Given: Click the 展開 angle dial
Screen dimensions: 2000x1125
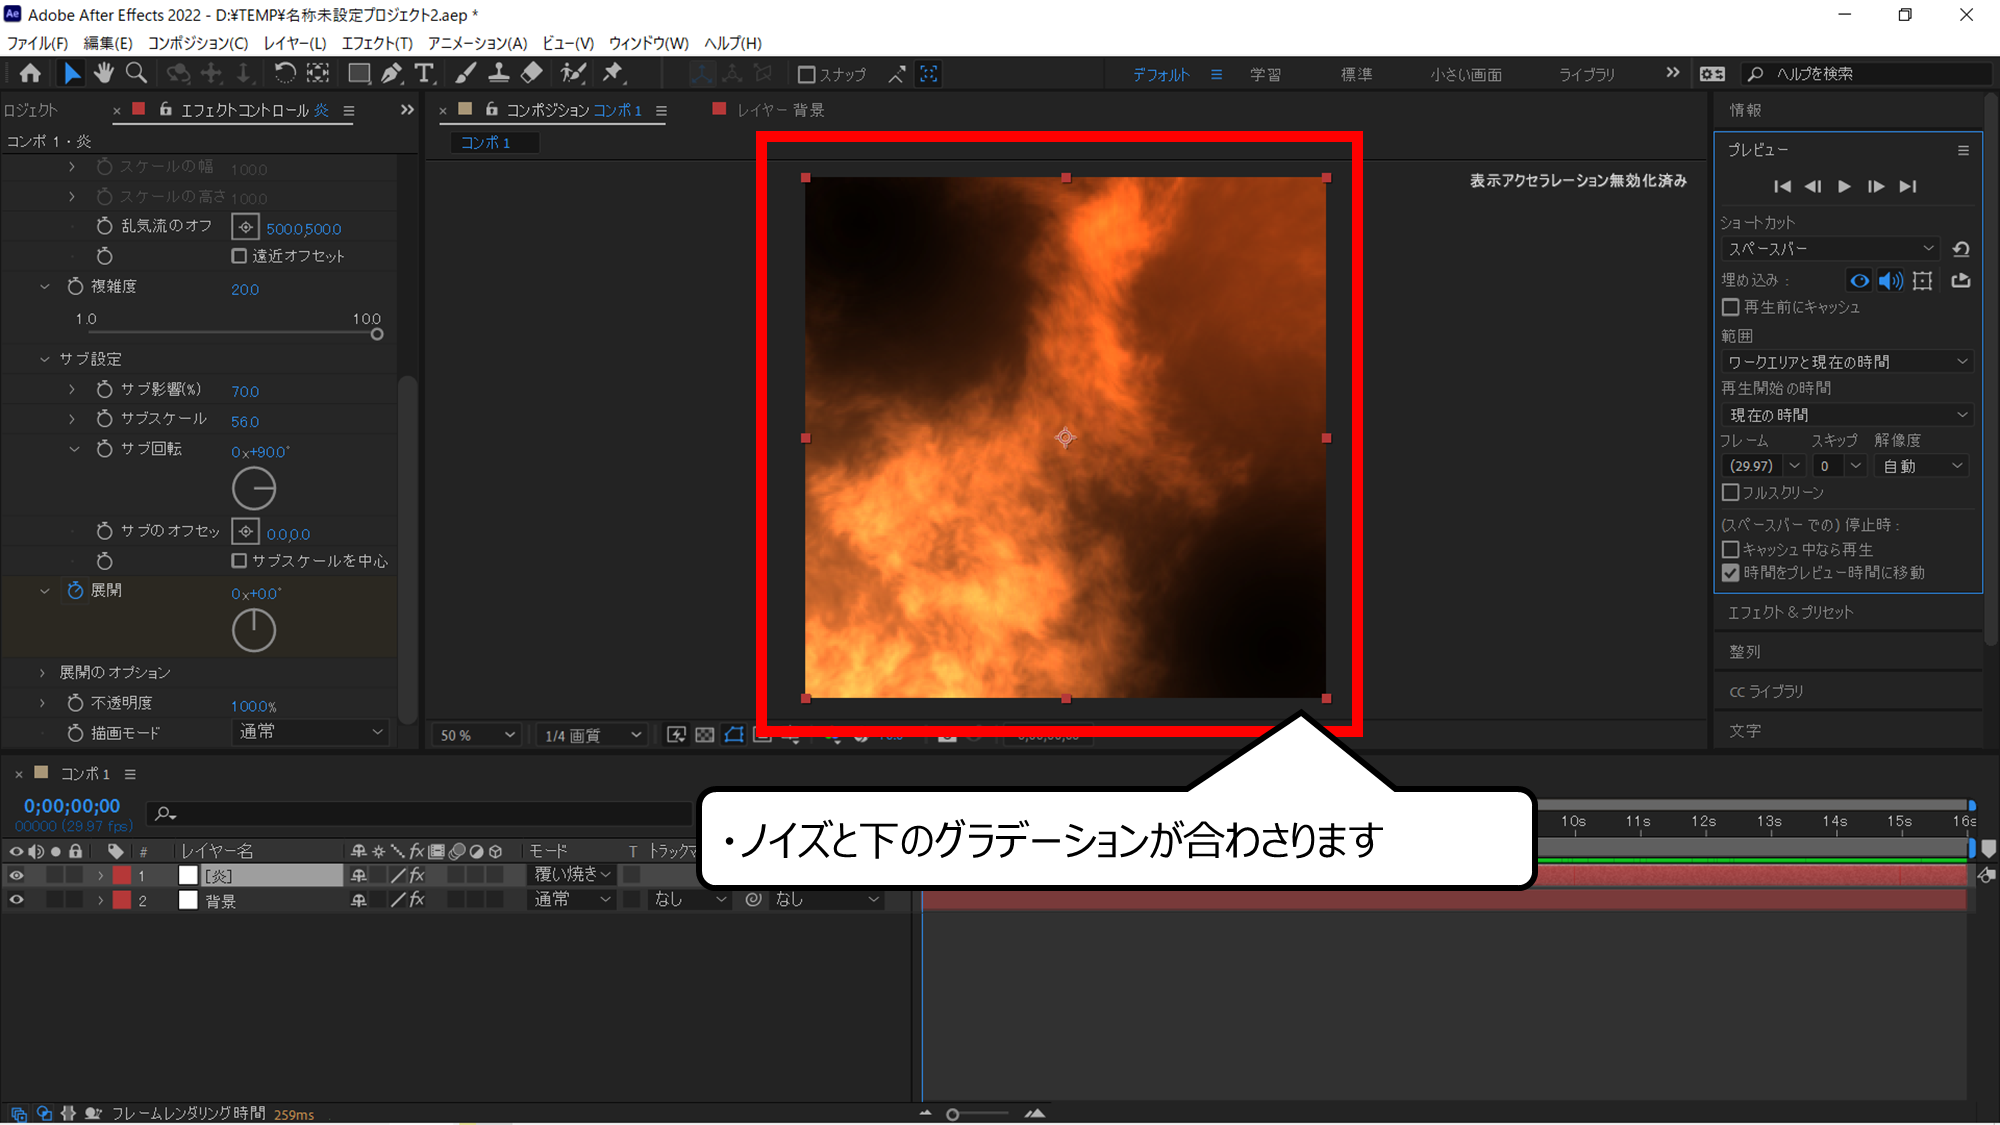Looking at the screenshot, I should pos(254,630).
